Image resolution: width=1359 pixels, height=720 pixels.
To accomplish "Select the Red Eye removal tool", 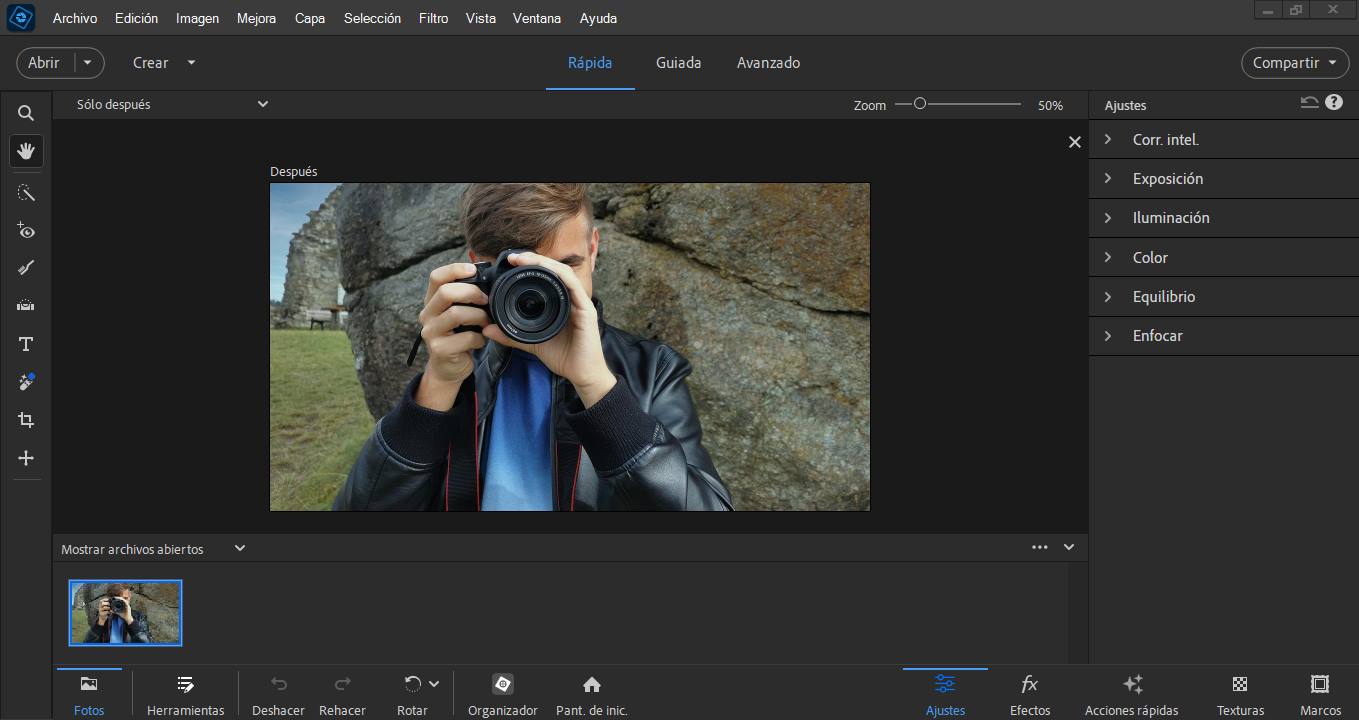I will [x=25, y=230].
